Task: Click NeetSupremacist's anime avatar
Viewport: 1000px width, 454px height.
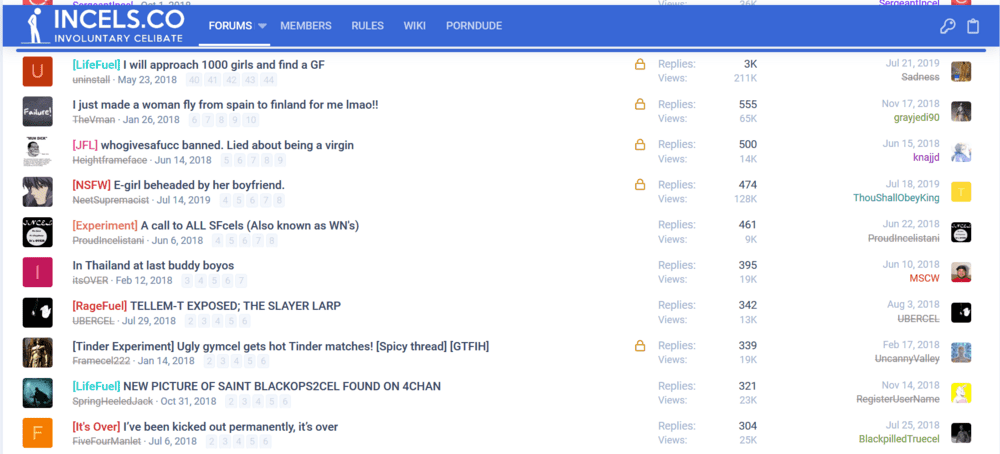Action: coord(38,192)
